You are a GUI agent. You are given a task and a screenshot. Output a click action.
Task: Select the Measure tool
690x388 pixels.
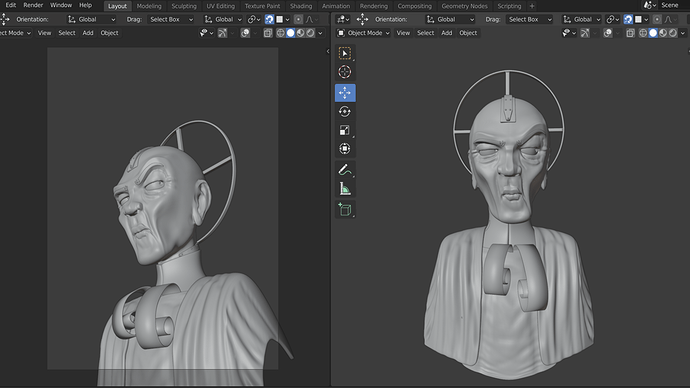(345, 189)
